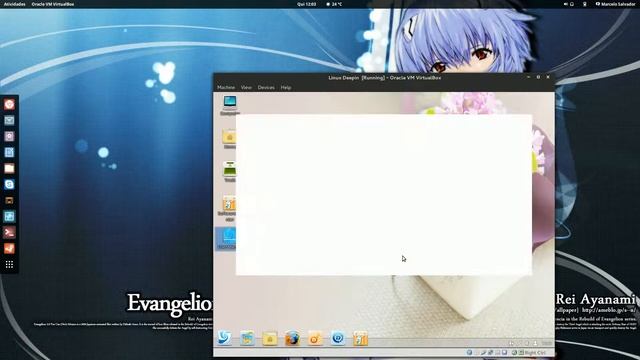Image resolution: width=640 pixels, height=360 pixels.
Task: Click the guest system tray clock
Action: pyautogui.click(x=547, y=343)
